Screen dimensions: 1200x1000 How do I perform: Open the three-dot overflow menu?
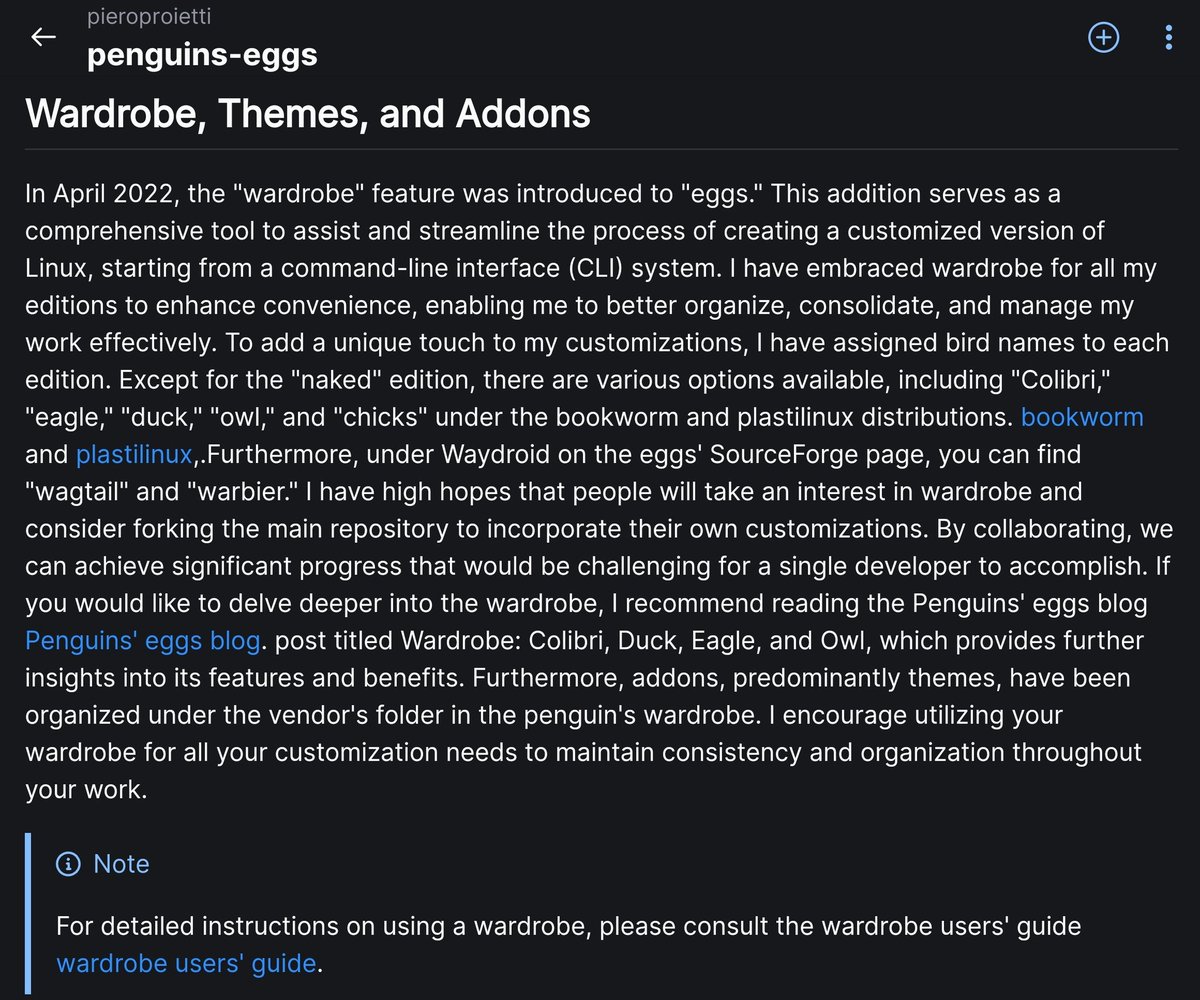coord(1169,37)
